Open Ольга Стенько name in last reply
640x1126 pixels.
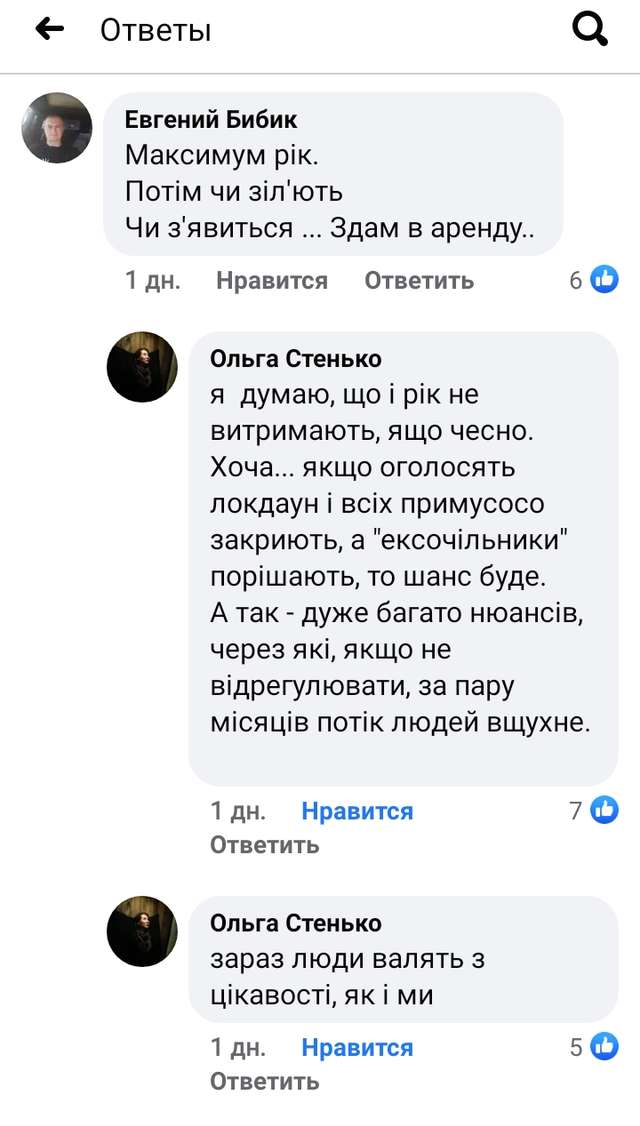296,923
